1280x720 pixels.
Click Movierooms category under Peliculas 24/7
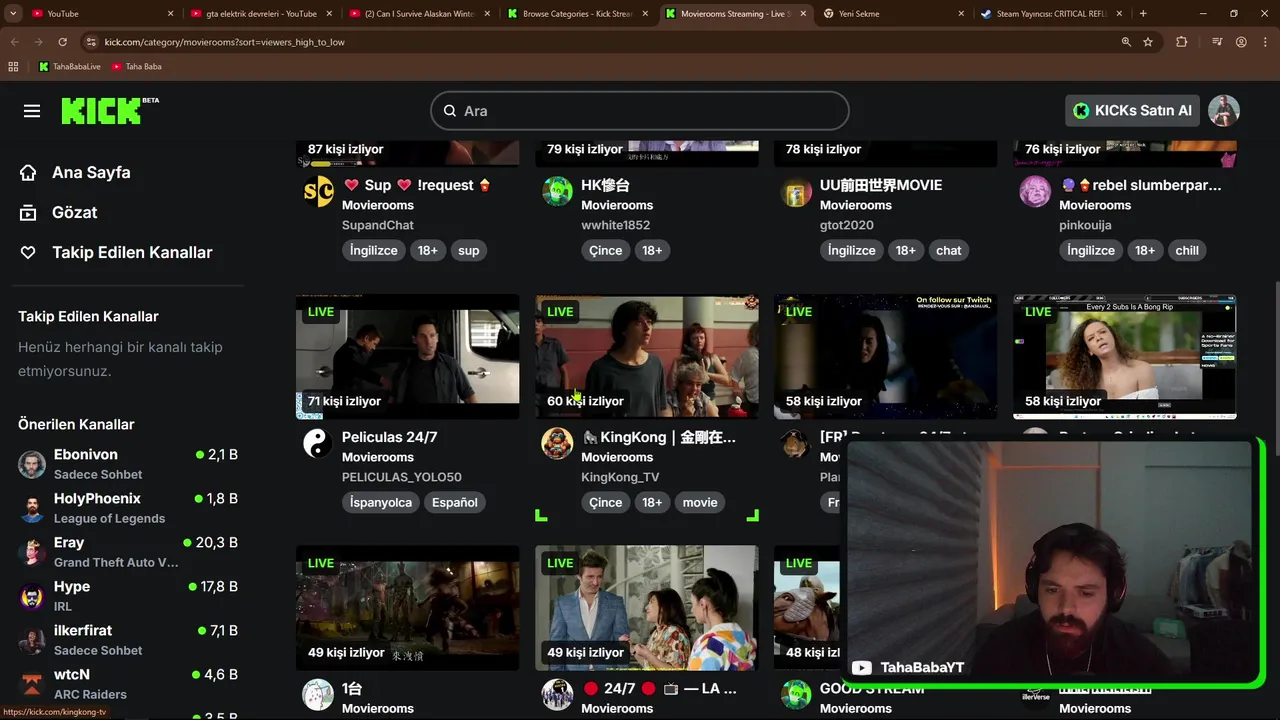378,457
